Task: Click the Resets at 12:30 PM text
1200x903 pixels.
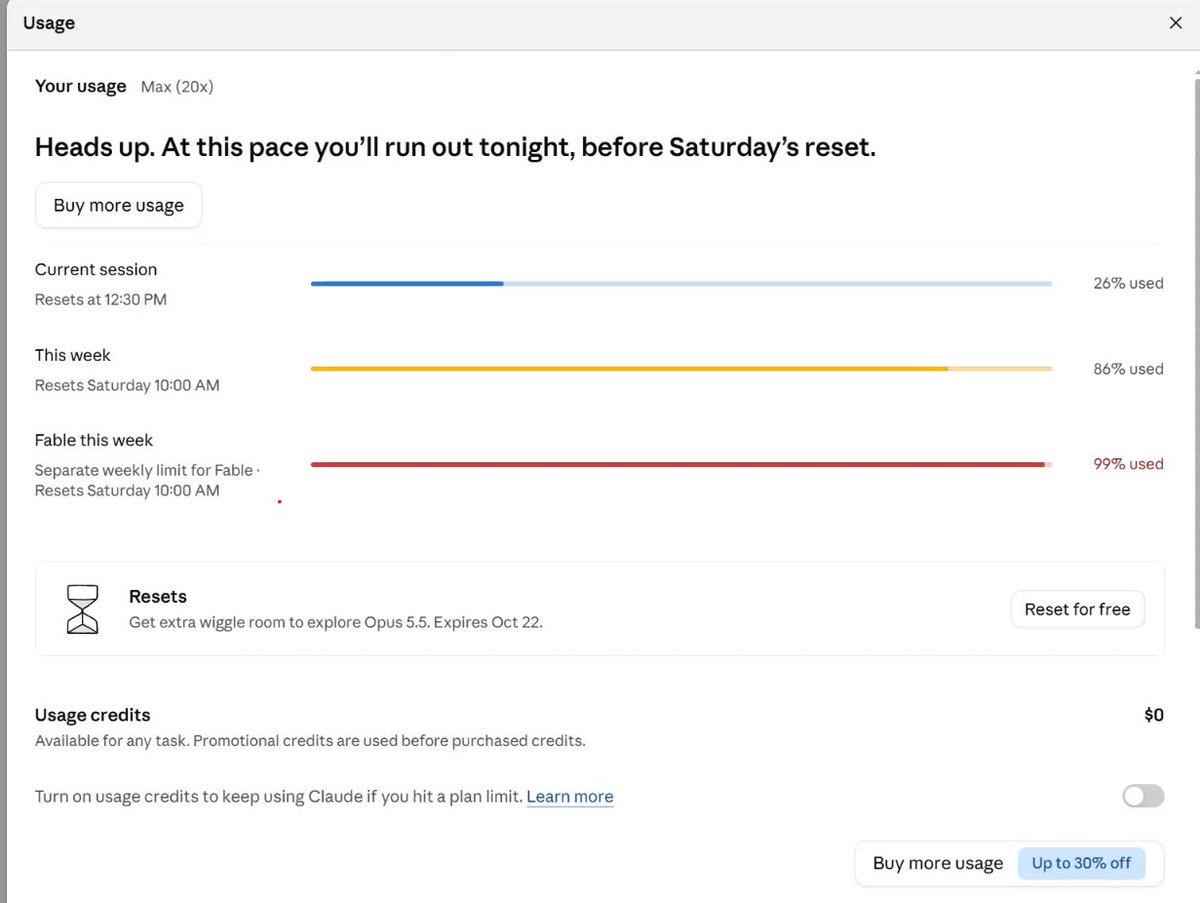Action: coord(101,300)
